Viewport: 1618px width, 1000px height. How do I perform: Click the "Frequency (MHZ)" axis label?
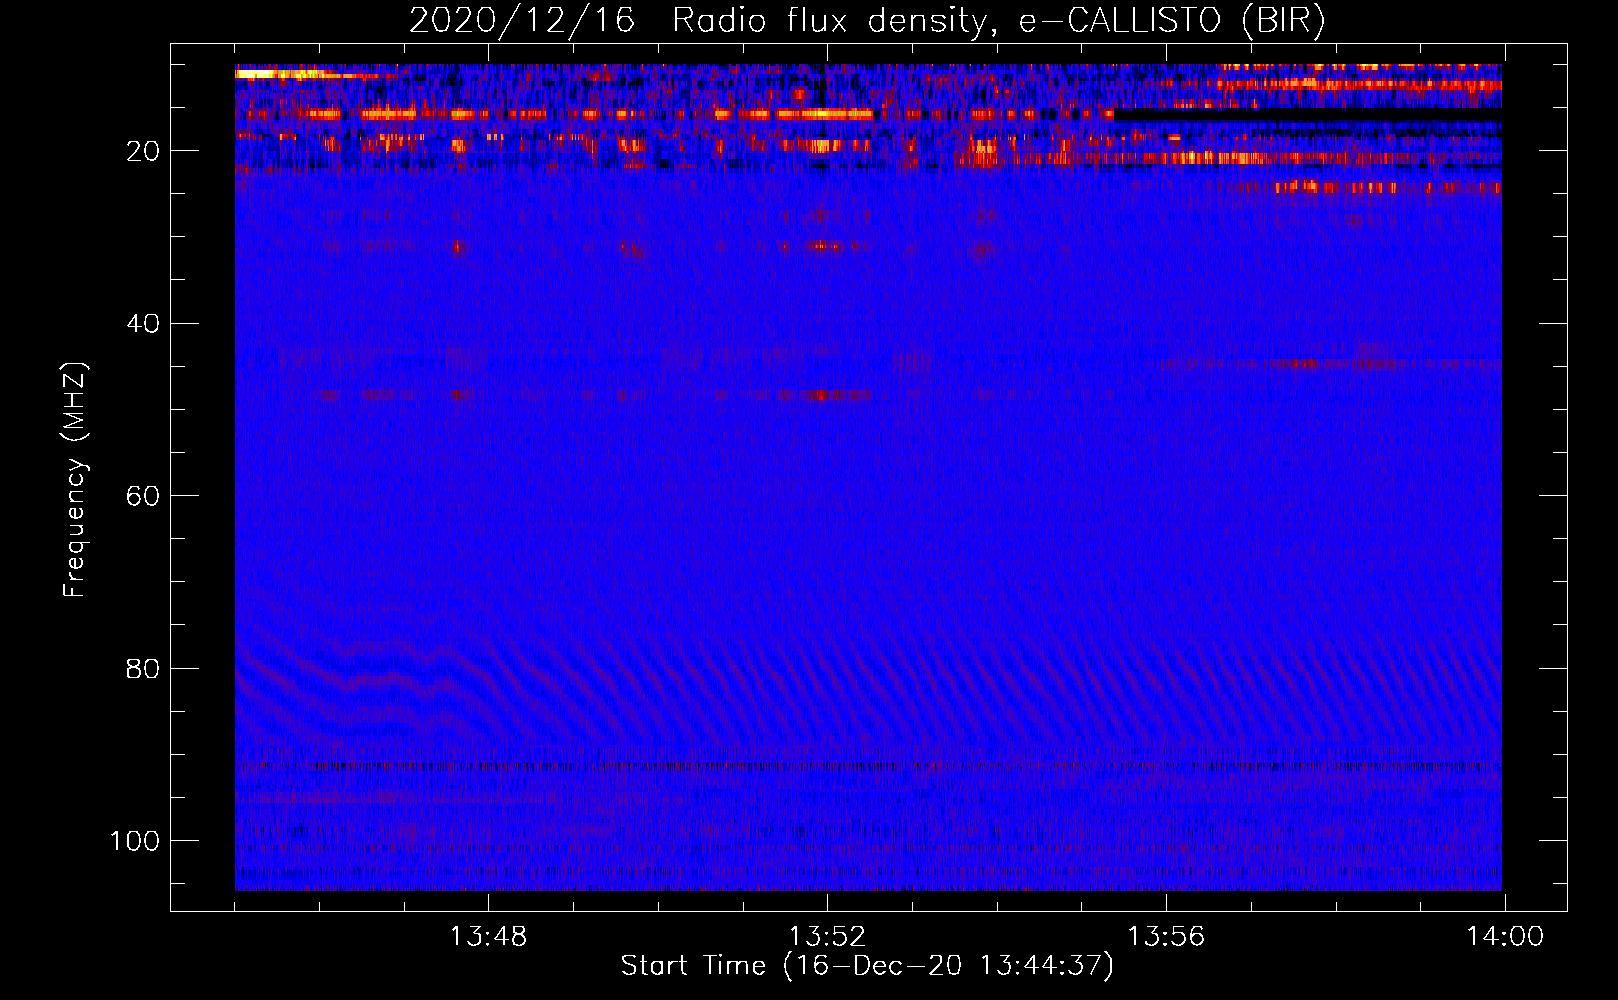(x=75, y=480)
